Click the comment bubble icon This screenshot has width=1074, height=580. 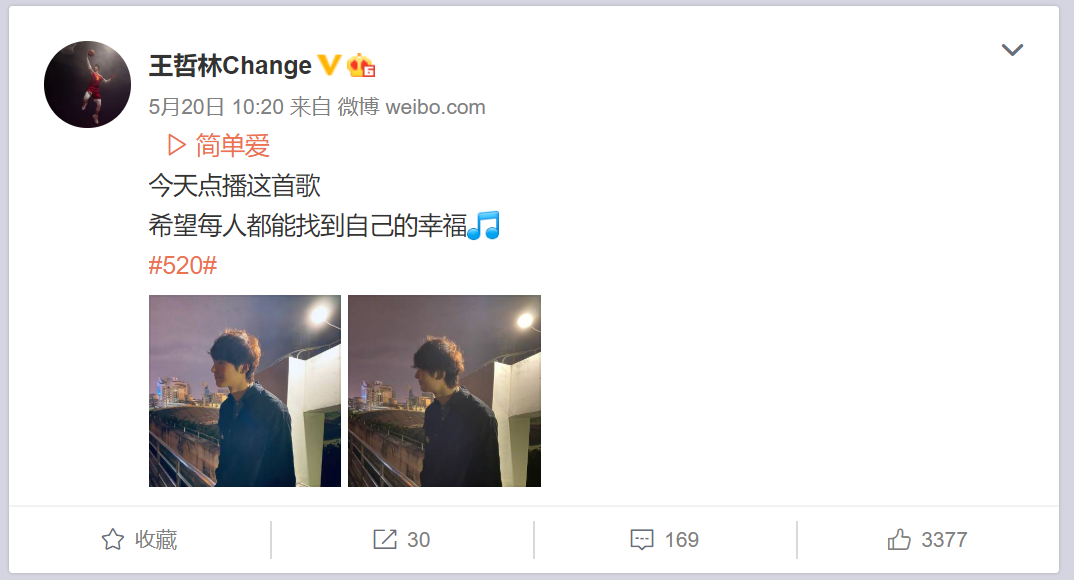click(642, 540)
